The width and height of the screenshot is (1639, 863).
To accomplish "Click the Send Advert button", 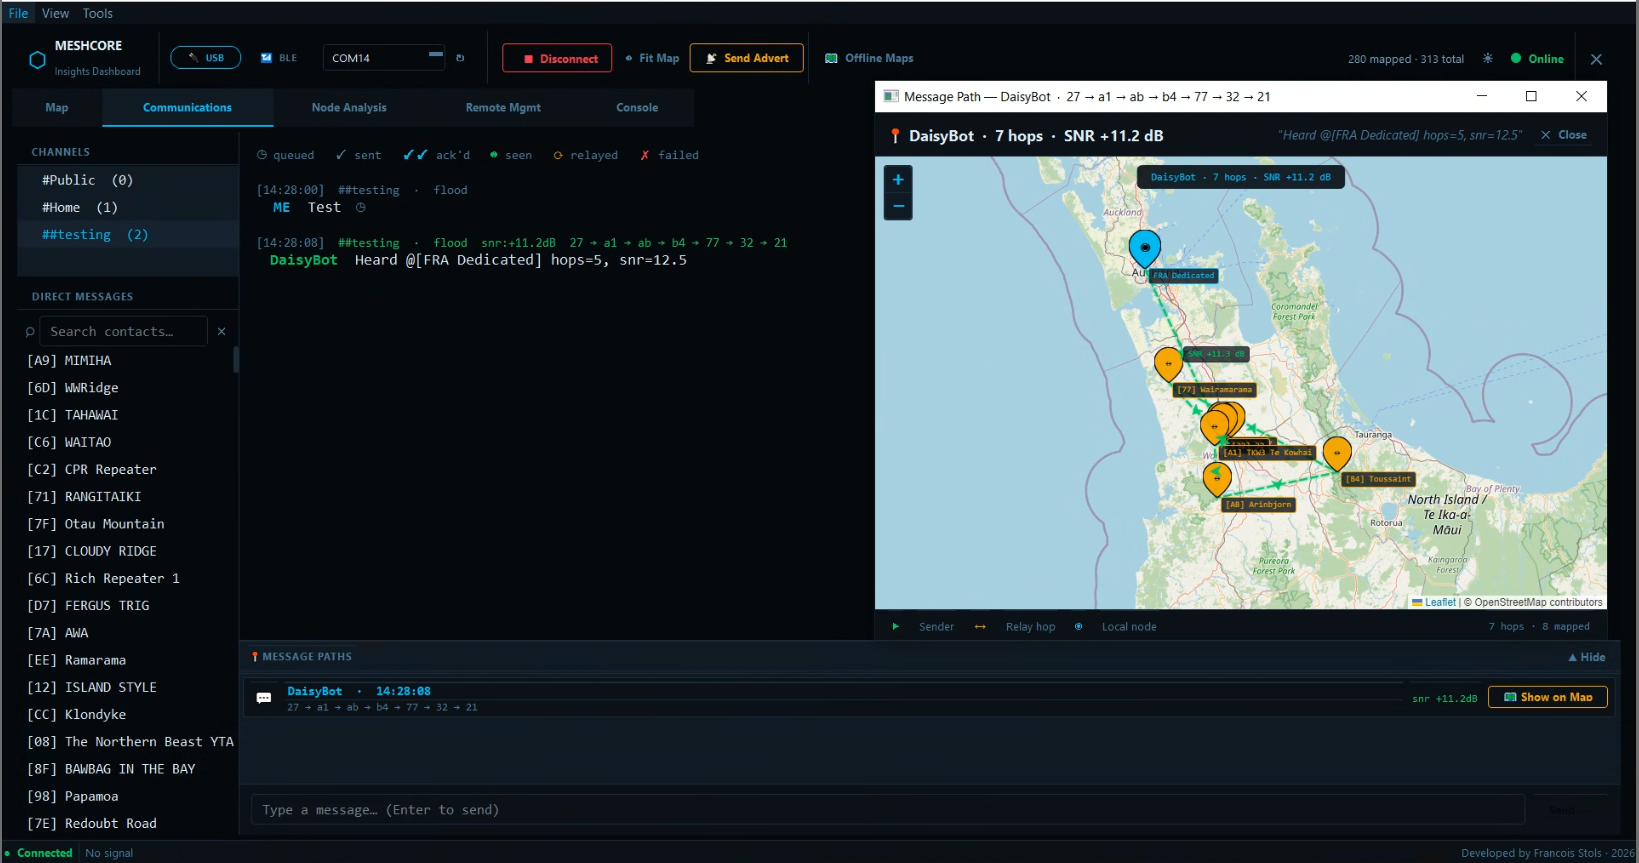I will (x=747, y=58).
